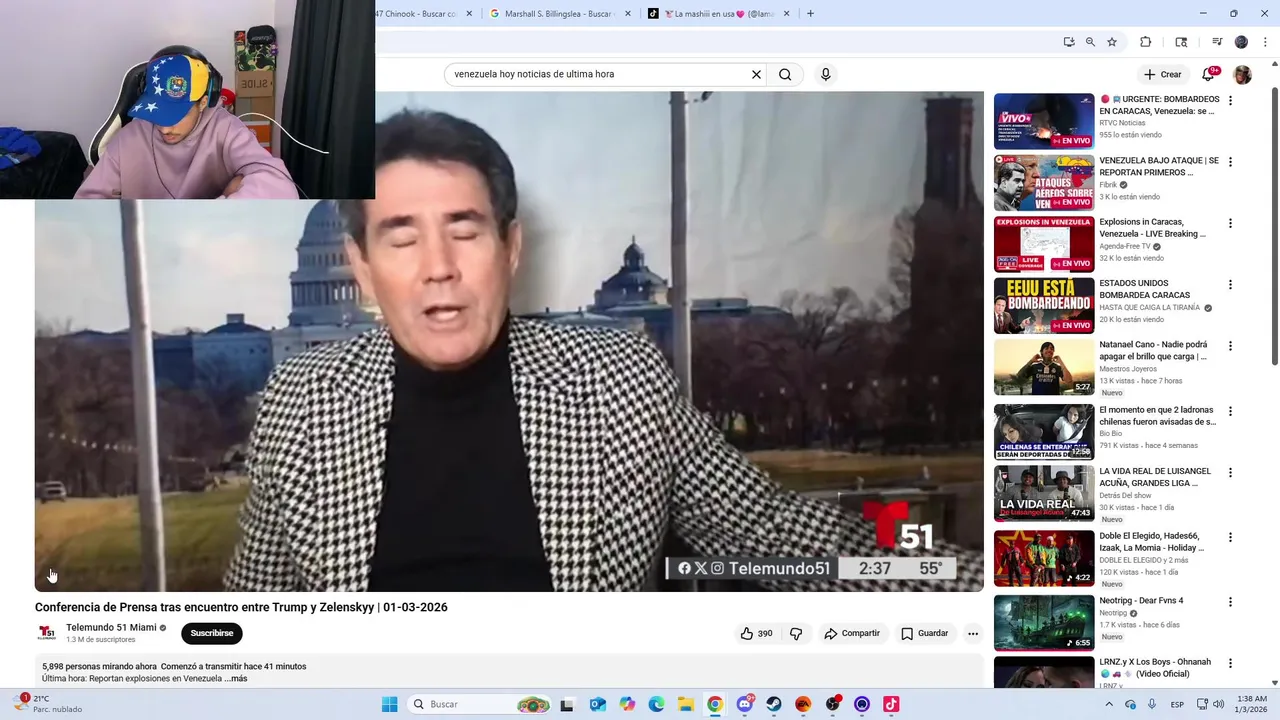This screenshot has height=720, width=1280.
Task: Start voice search with the microphone icon
Action: pos(825,74)
